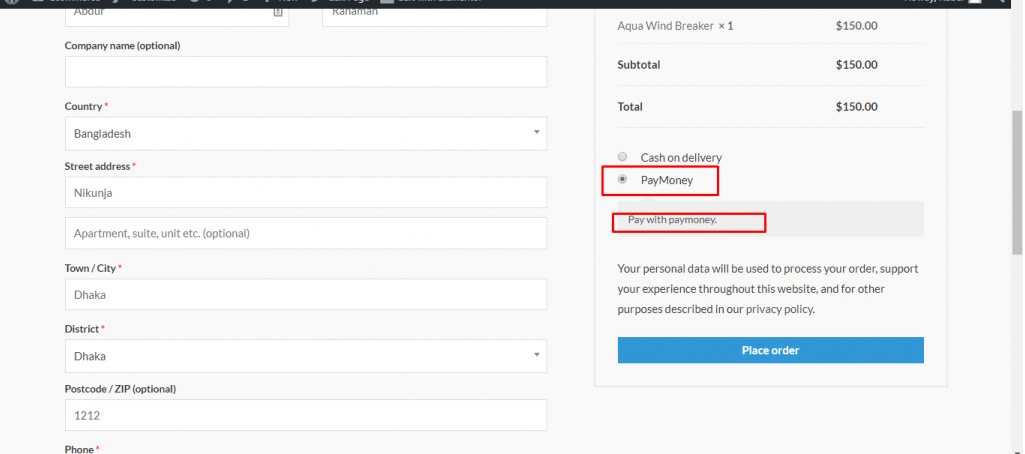The height and width of the screenshot is (454, 1025).
Task: Edit the Town / City field
Action: 305,295
